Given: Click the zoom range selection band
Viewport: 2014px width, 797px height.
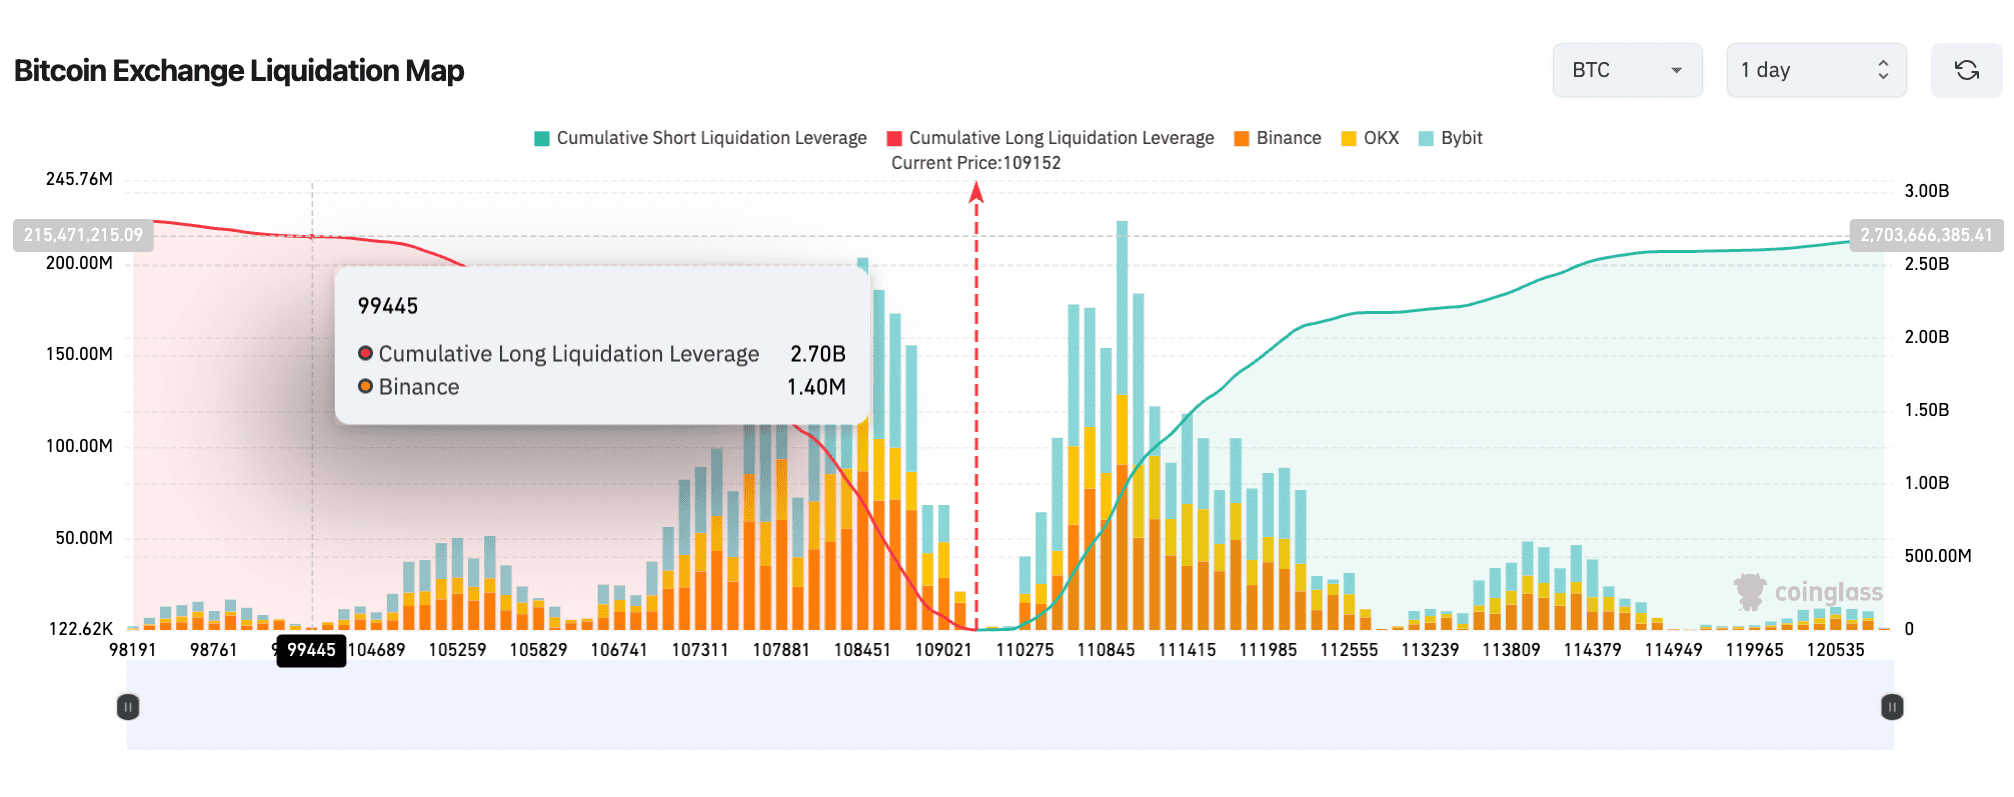Looking at the screenshot, I should click(x=1010, y=706).
